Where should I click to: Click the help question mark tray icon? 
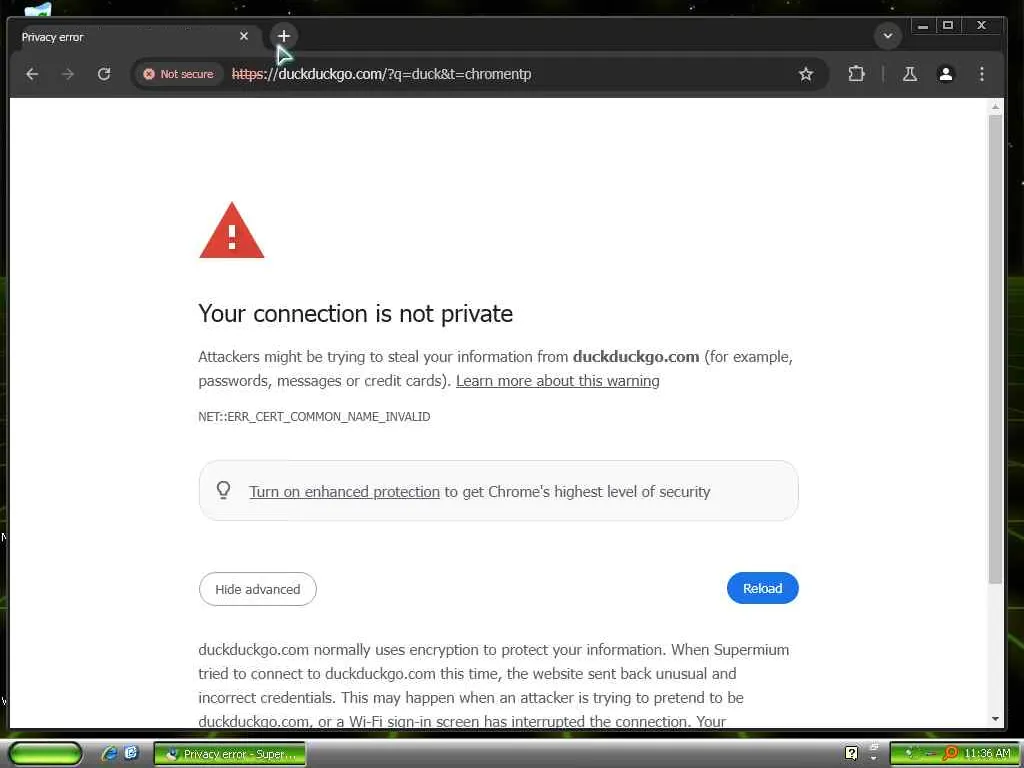(x=851, y=754)
